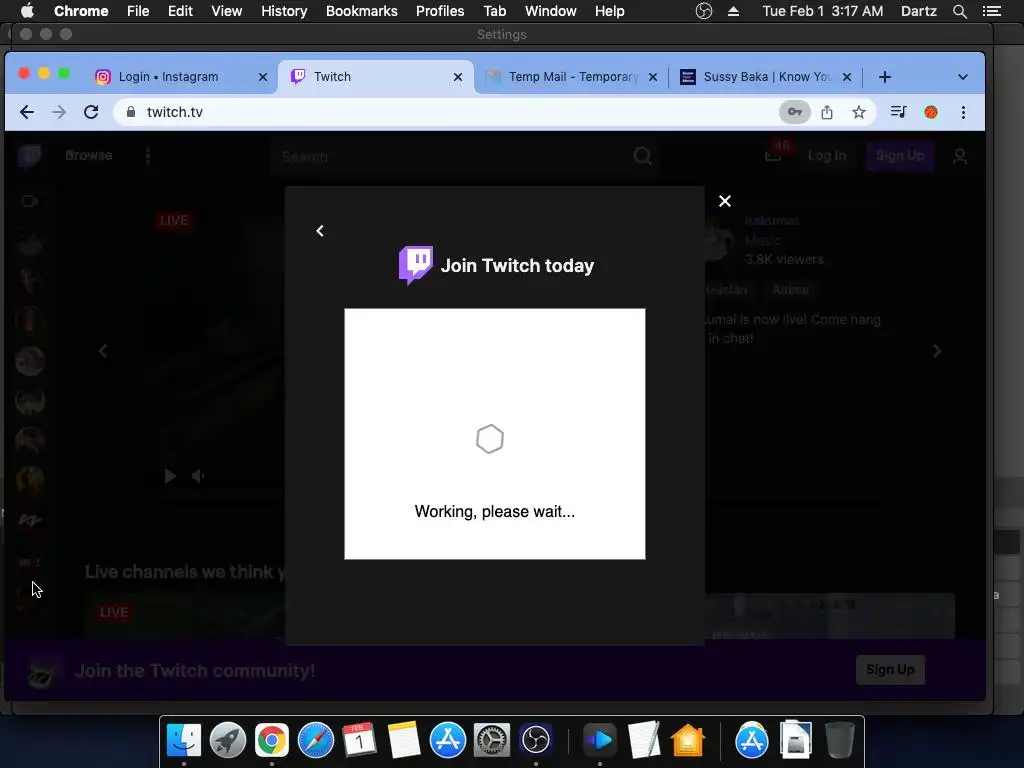Click the share page icon in address bar
Viewport: 1024px width, 768px height.
tap(827, 112)
